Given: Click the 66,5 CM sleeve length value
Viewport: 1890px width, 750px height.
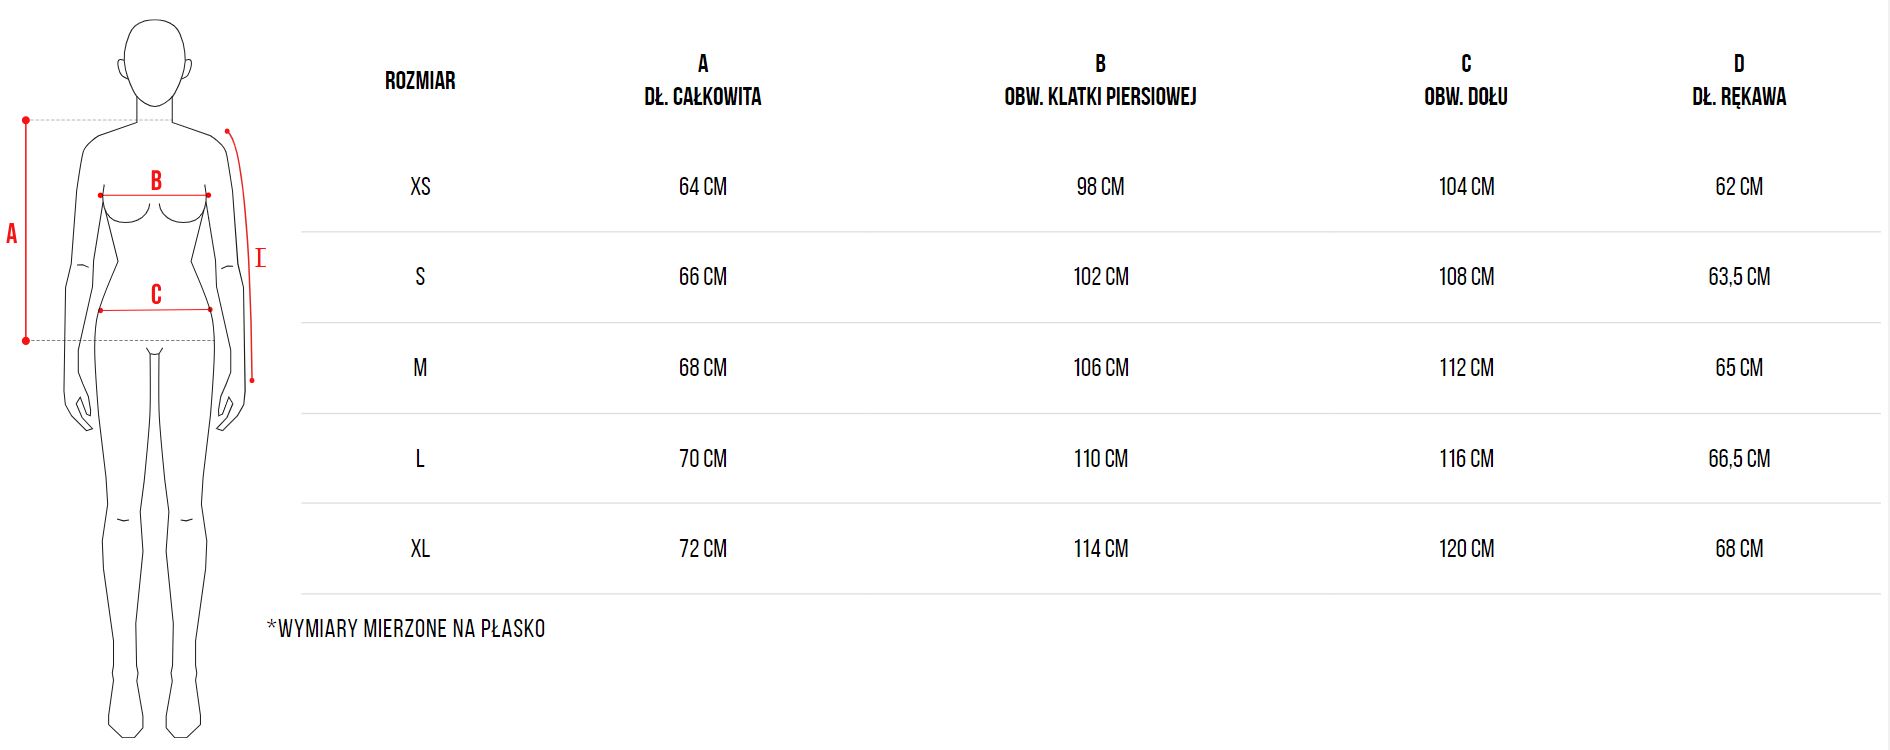Looking at the screenshot, I should (1739, 459).
